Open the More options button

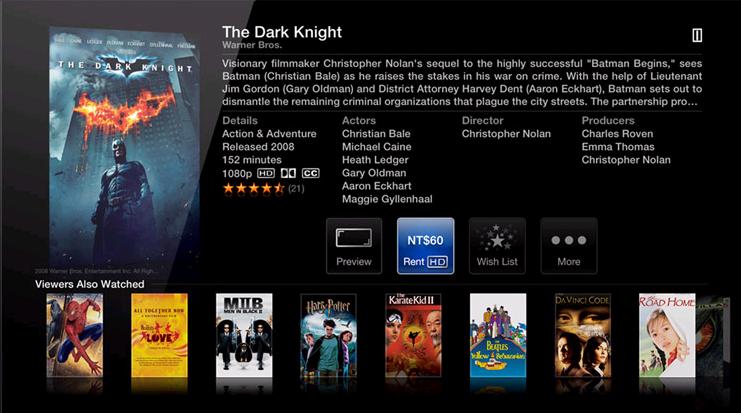click(x=569, y=246)
